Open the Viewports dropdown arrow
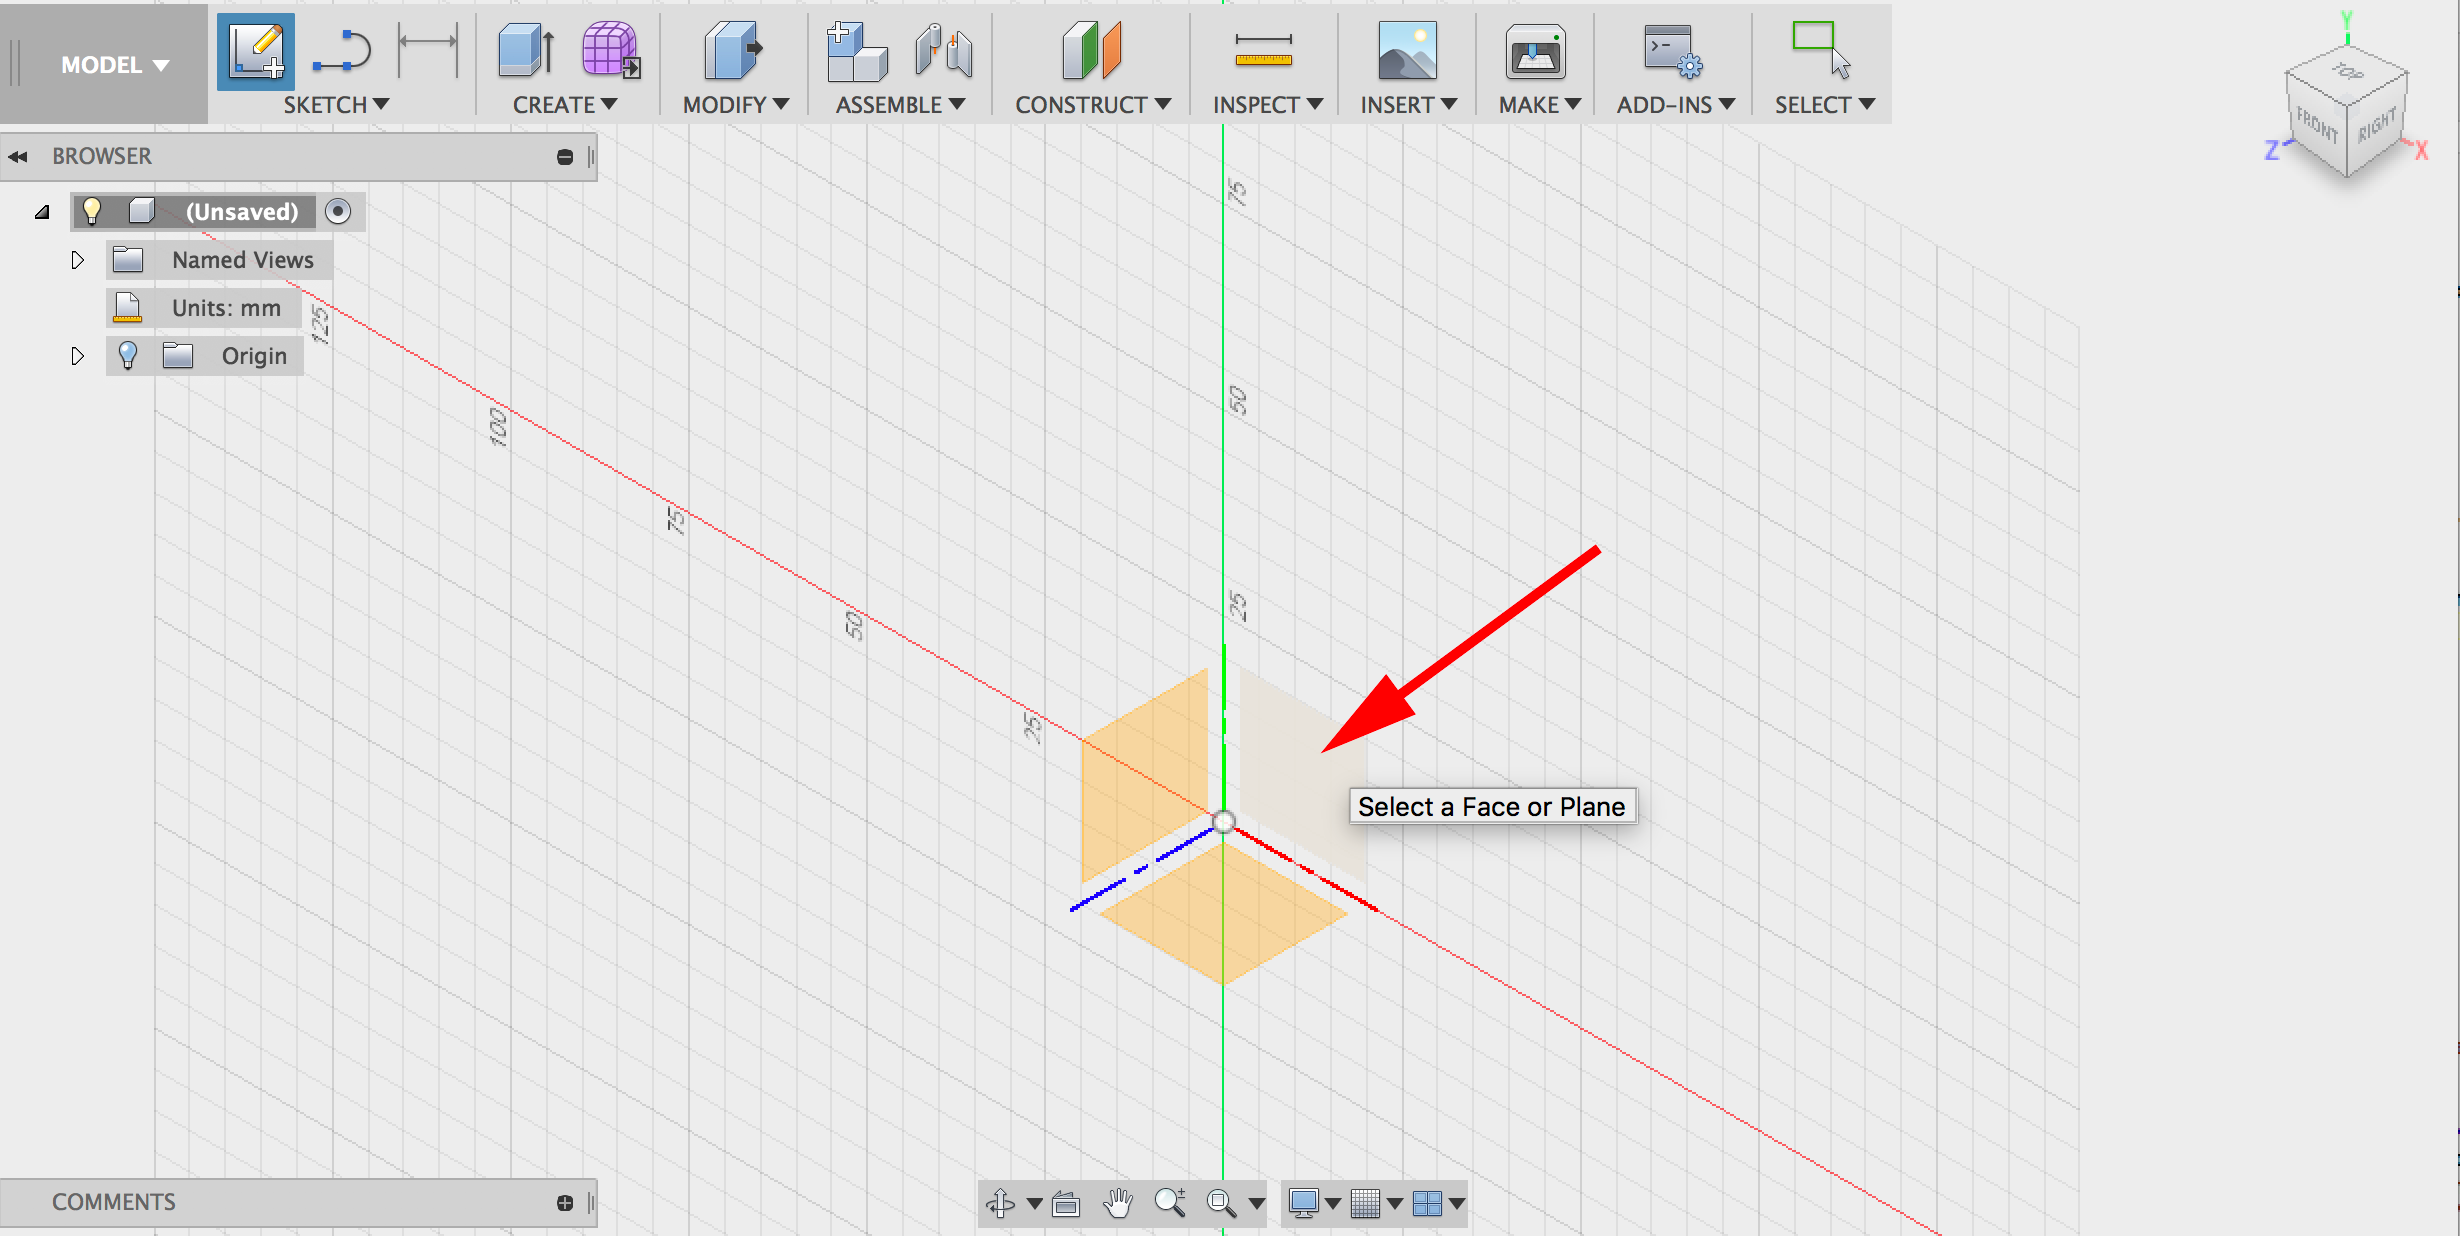Viewport: 2460px width, 1236px height. (1457, 1203)
